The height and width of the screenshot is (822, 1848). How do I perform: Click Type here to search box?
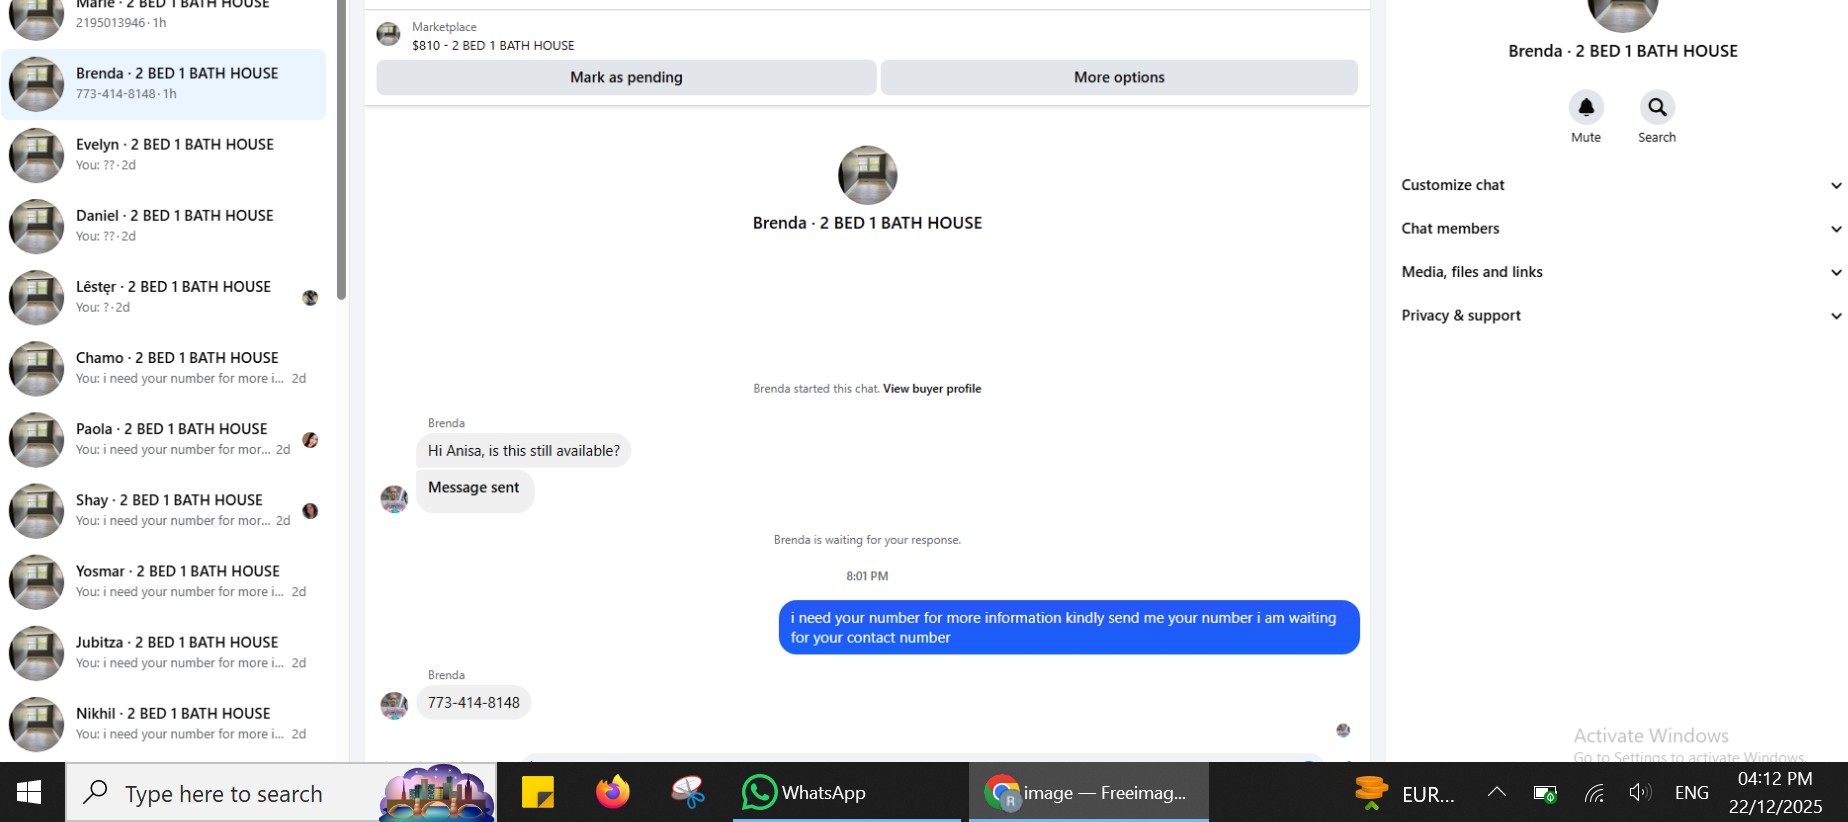[280, 792]
